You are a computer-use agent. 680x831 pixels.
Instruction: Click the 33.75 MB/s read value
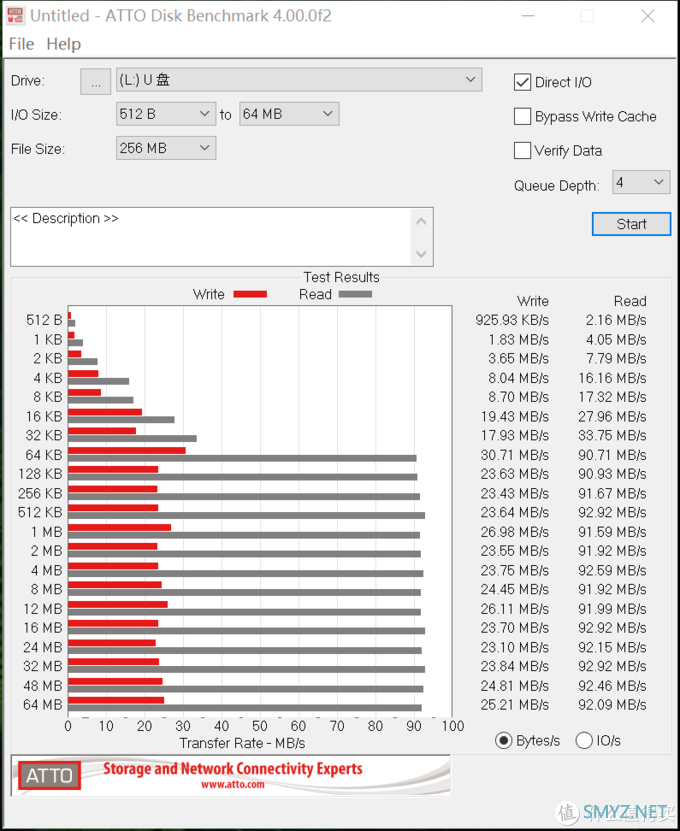tap(612, 435)
